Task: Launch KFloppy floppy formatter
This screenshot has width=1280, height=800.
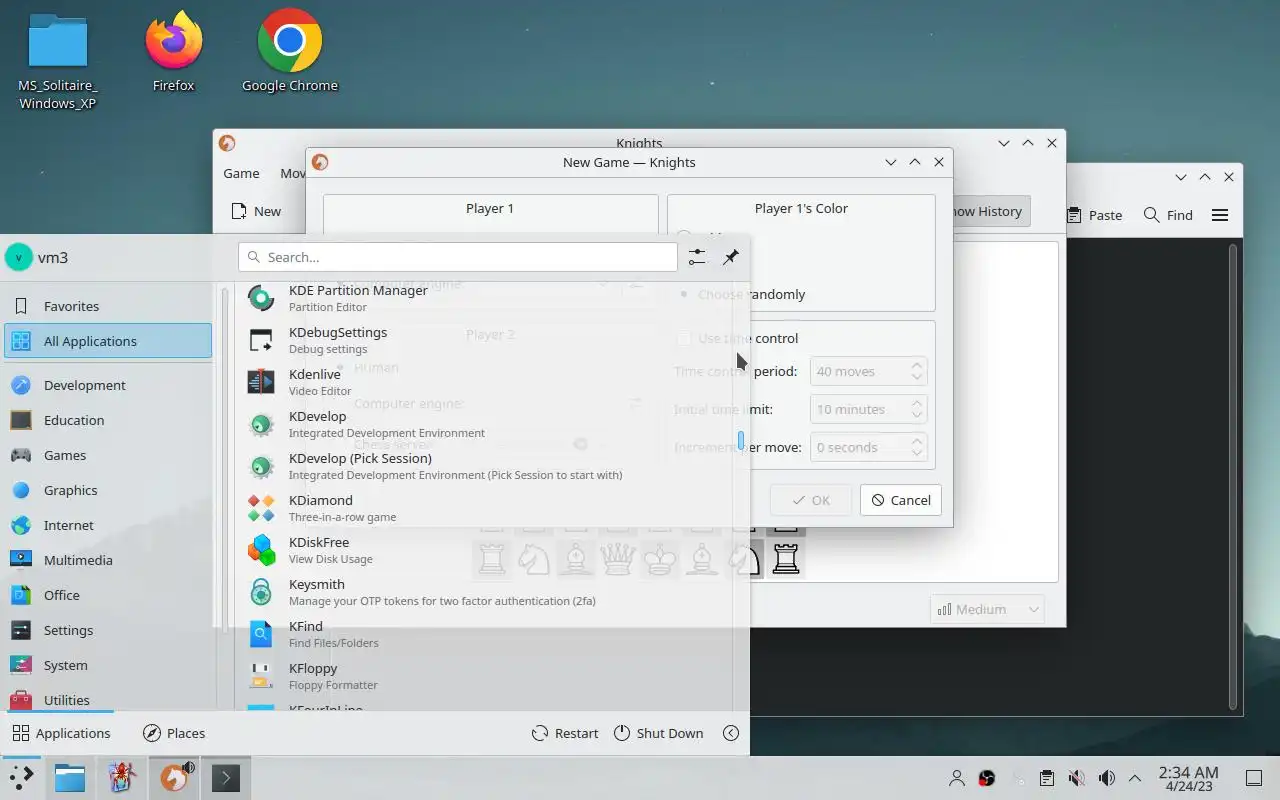Action: pos(486,676)
